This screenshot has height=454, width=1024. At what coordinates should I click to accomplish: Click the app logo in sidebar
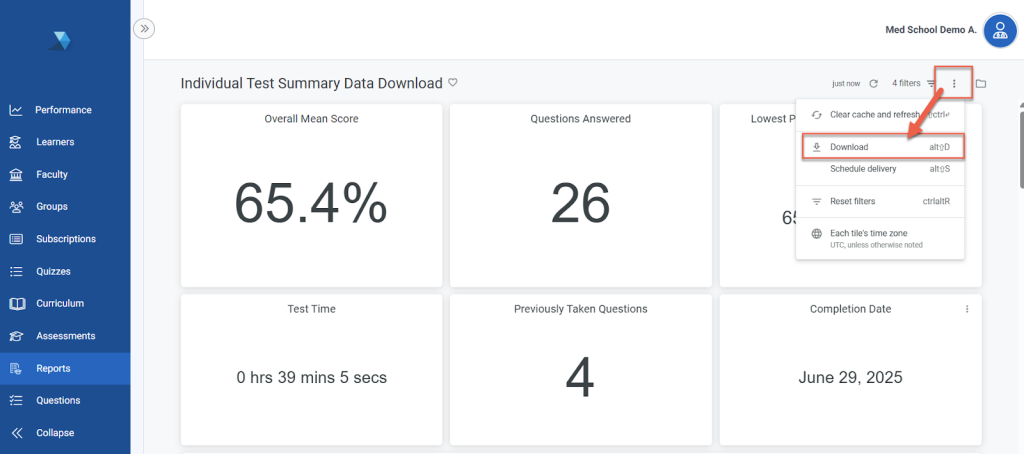(x=62, y=41)
